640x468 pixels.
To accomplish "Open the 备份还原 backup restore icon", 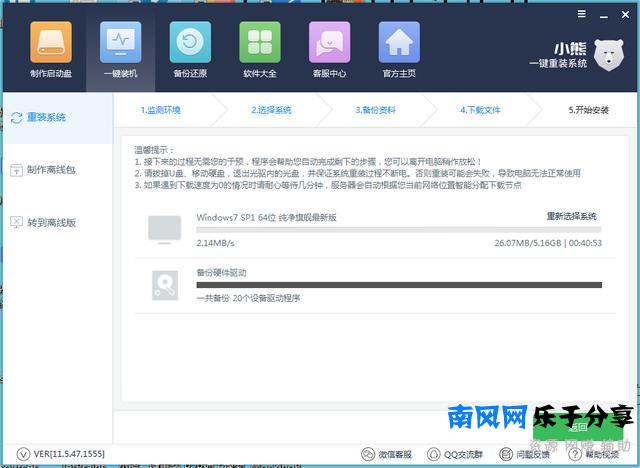I will point(190,42).
